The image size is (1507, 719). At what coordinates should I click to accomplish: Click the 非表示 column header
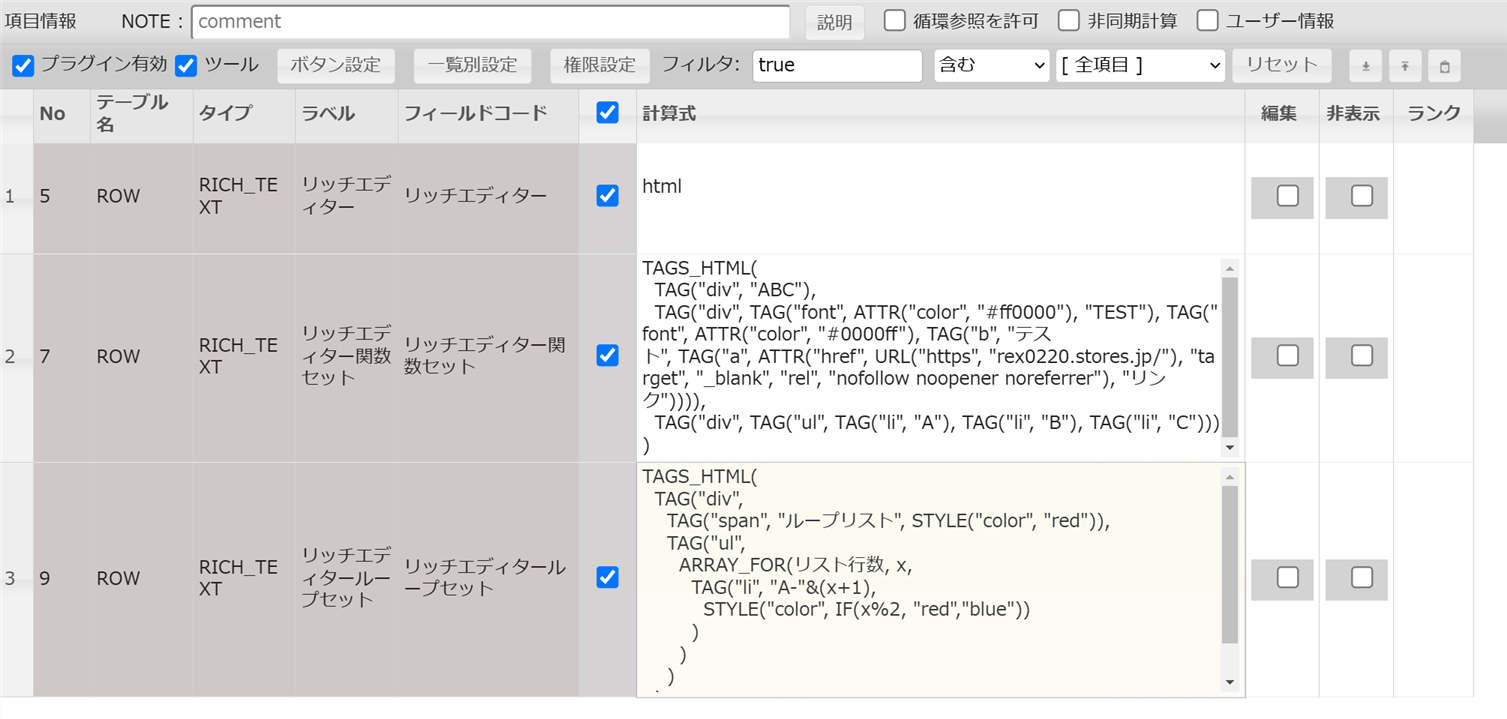(x=1356, y=114)
